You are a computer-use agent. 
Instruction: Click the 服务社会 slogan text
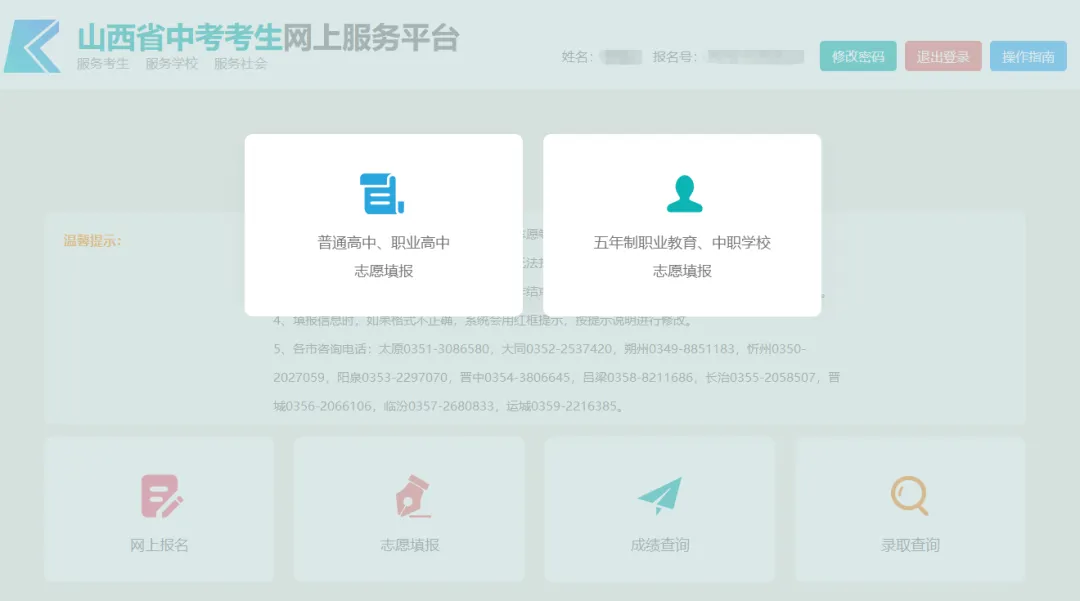click(240, 64)
